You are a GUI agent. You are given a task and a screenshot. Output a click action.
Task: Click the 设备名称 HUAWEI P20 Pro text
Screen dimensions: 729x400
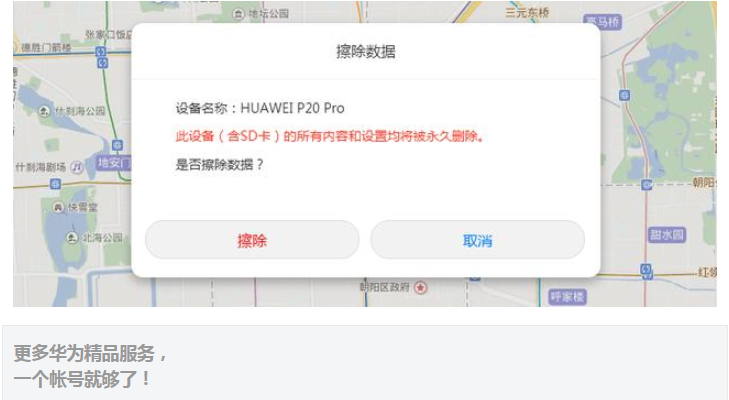tap(260, 108)
